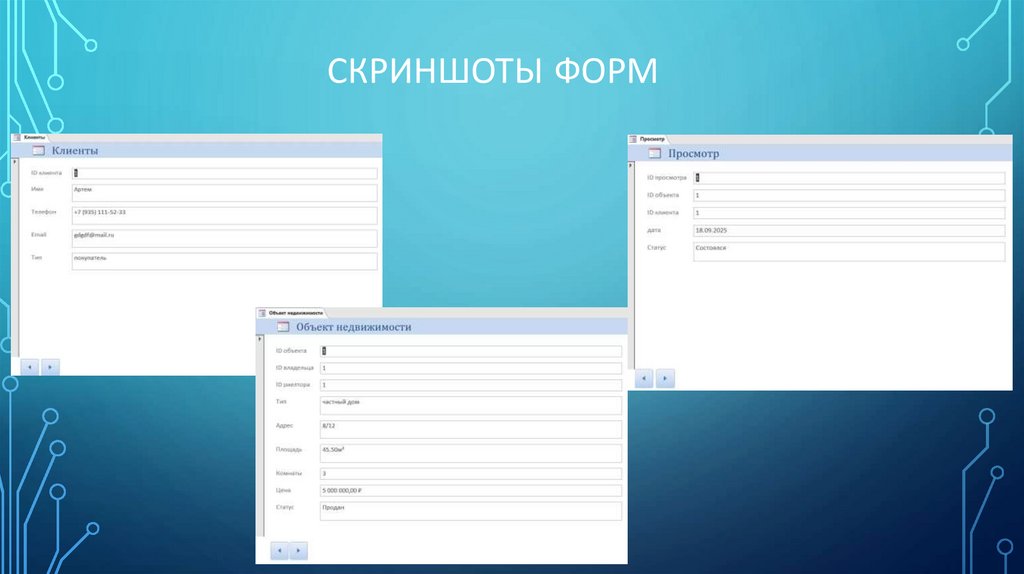Click the form icon beside Объект недвижимости header

283,327
